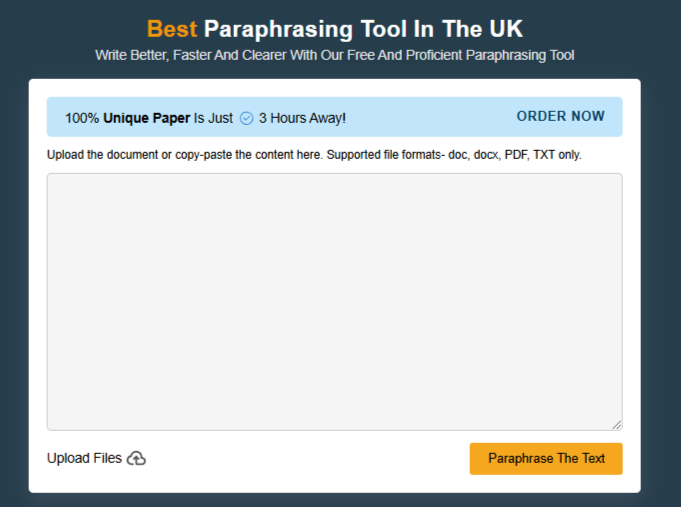Image resolution: width=681 pixels, height=507 pixels.
Task: Click the blue checkmark circle icon
Action: tap(246, 118)
